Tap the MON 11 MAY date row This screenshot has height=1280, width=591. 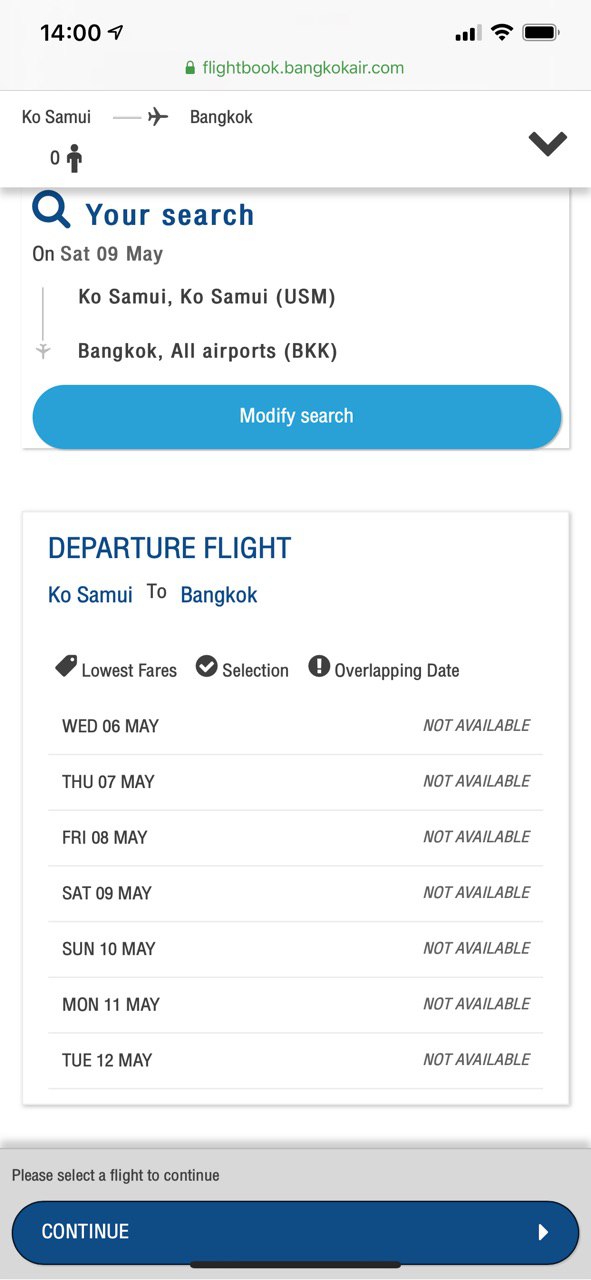point(295,1004)
